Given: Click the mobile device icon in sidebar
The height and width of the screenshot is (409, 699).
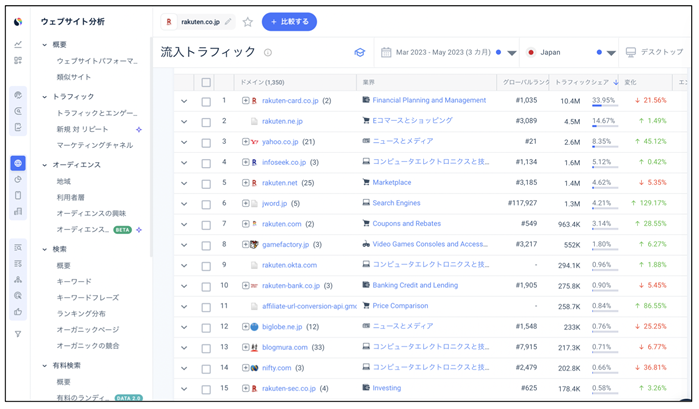Looking at the screenshot, I should pyautogui.click(x=18, y=195).
